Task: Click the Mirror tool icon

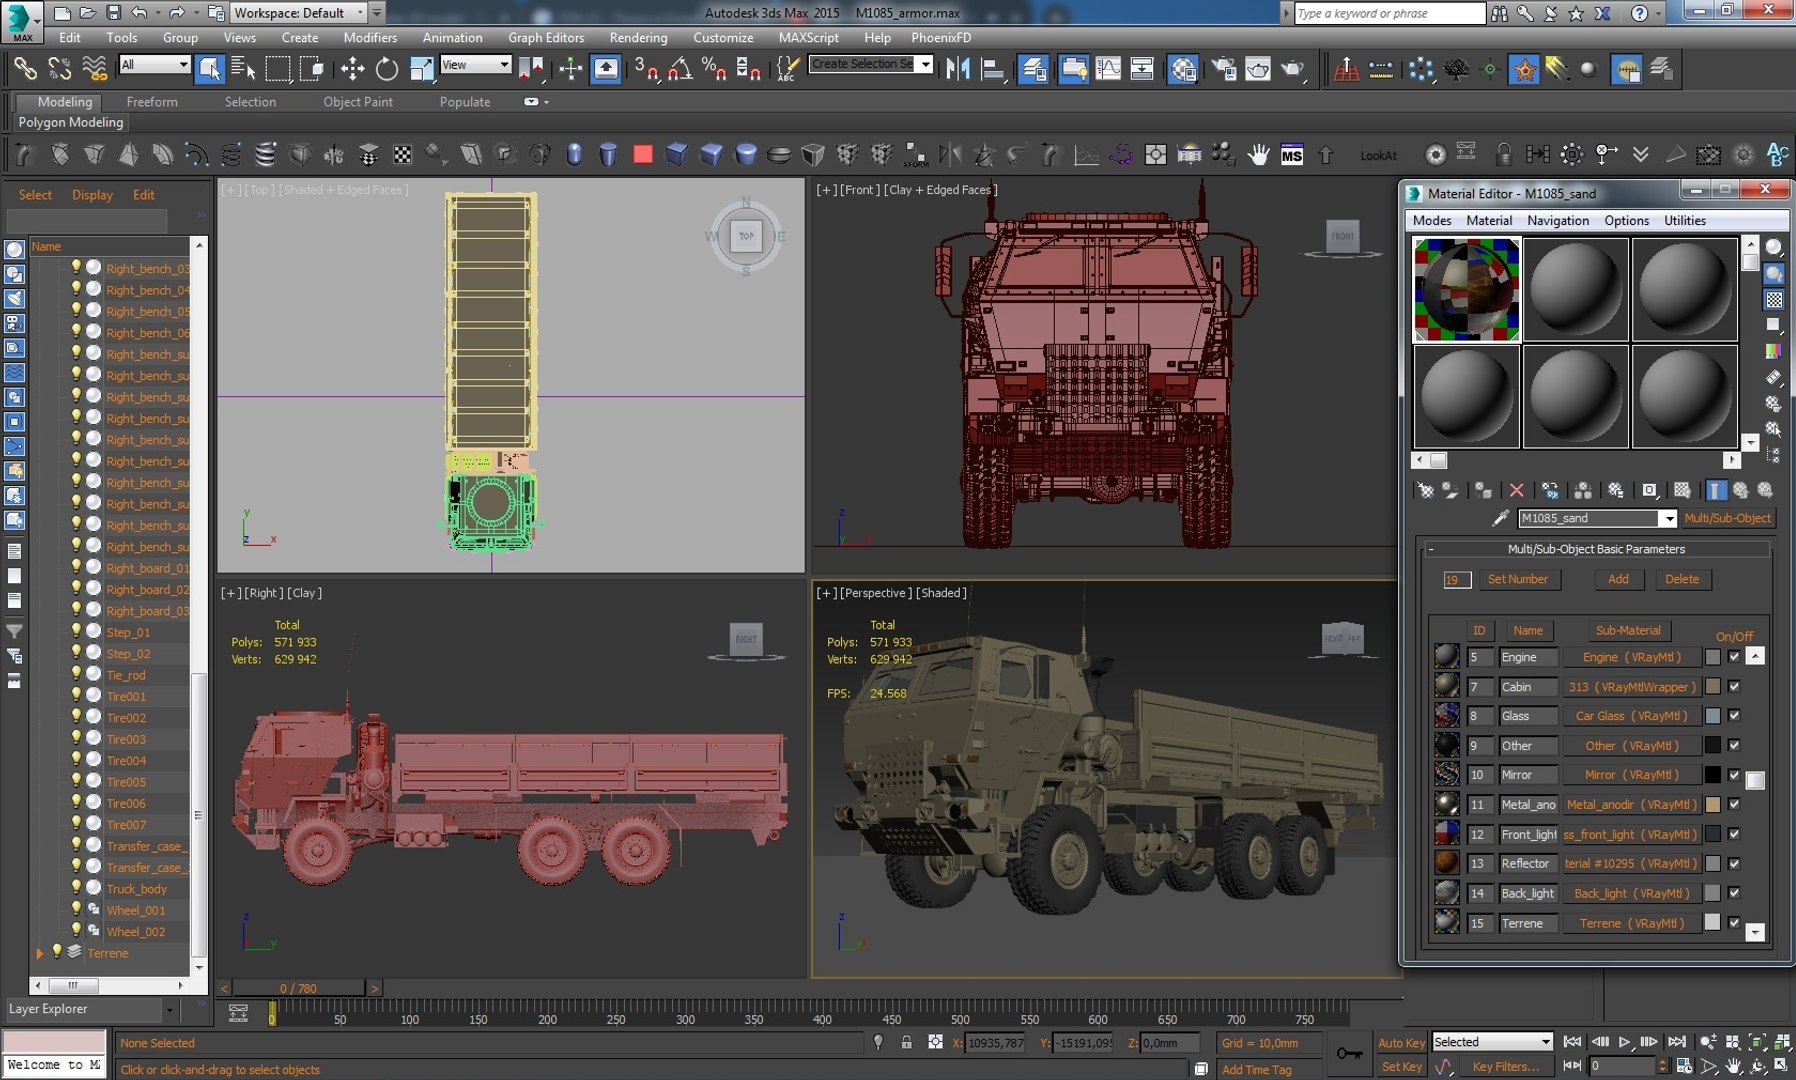Action: (957, 69)
